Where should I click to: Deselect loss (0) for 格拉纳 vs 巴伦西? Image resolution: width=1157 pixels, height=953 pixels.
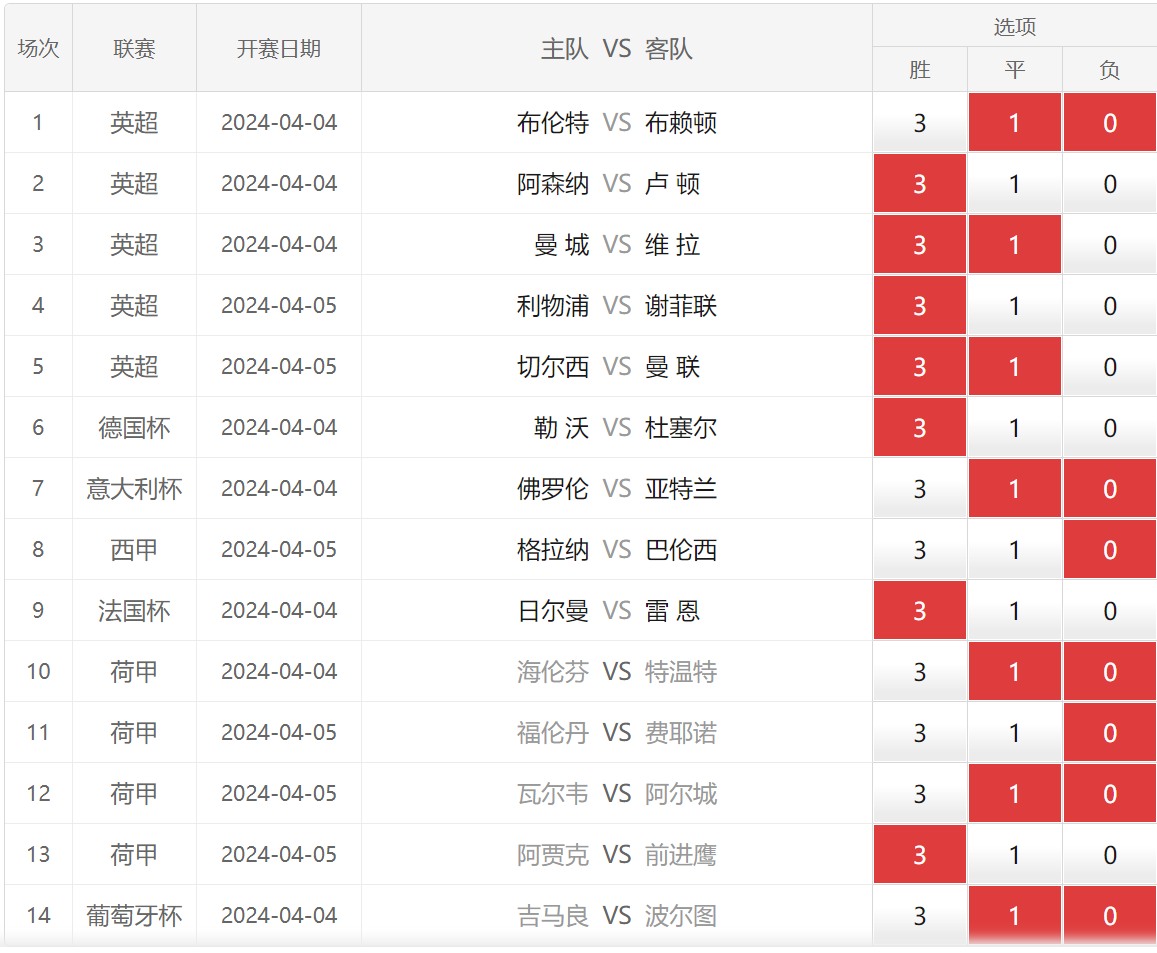click(1110, 550)
